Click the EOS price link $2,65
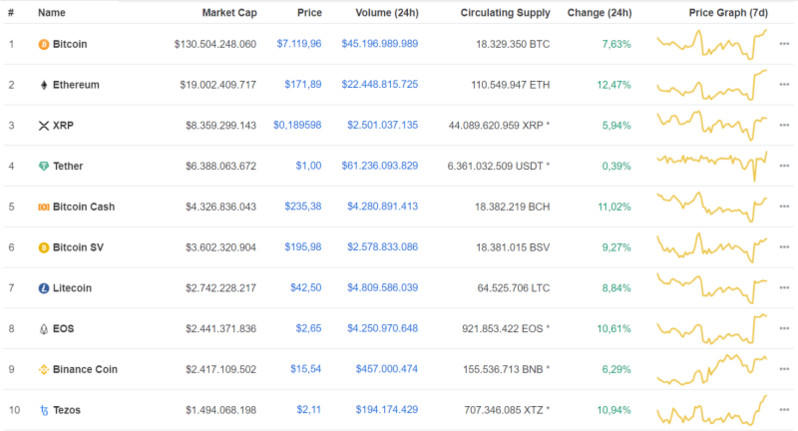This screenshot has width=798, height=431. tap(308, 328)
